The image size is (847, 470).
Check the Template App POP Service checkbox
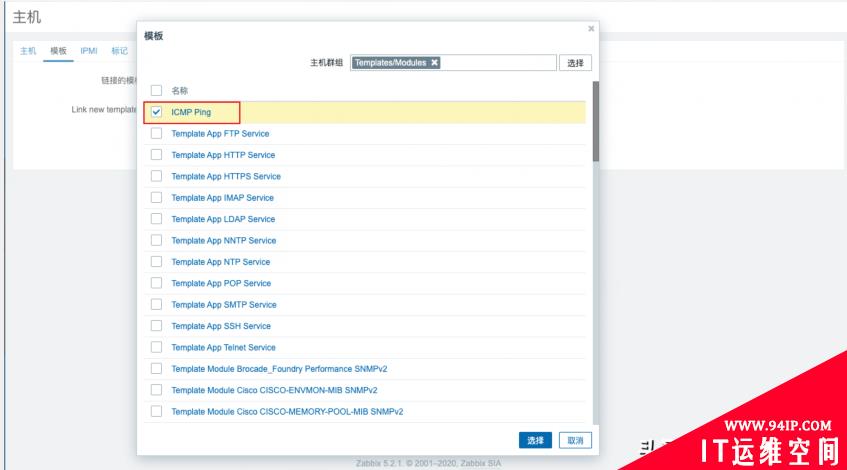[x=156, y=283]
